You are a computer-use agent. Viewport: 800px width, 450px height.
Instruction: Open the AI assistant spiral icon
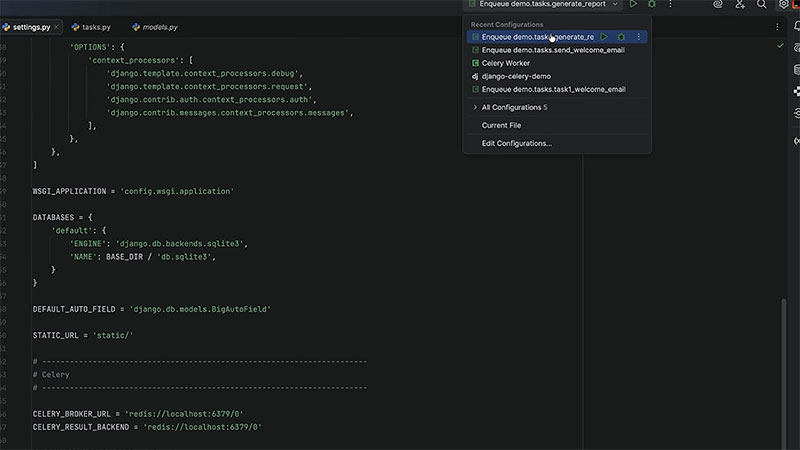click(718, 5)
